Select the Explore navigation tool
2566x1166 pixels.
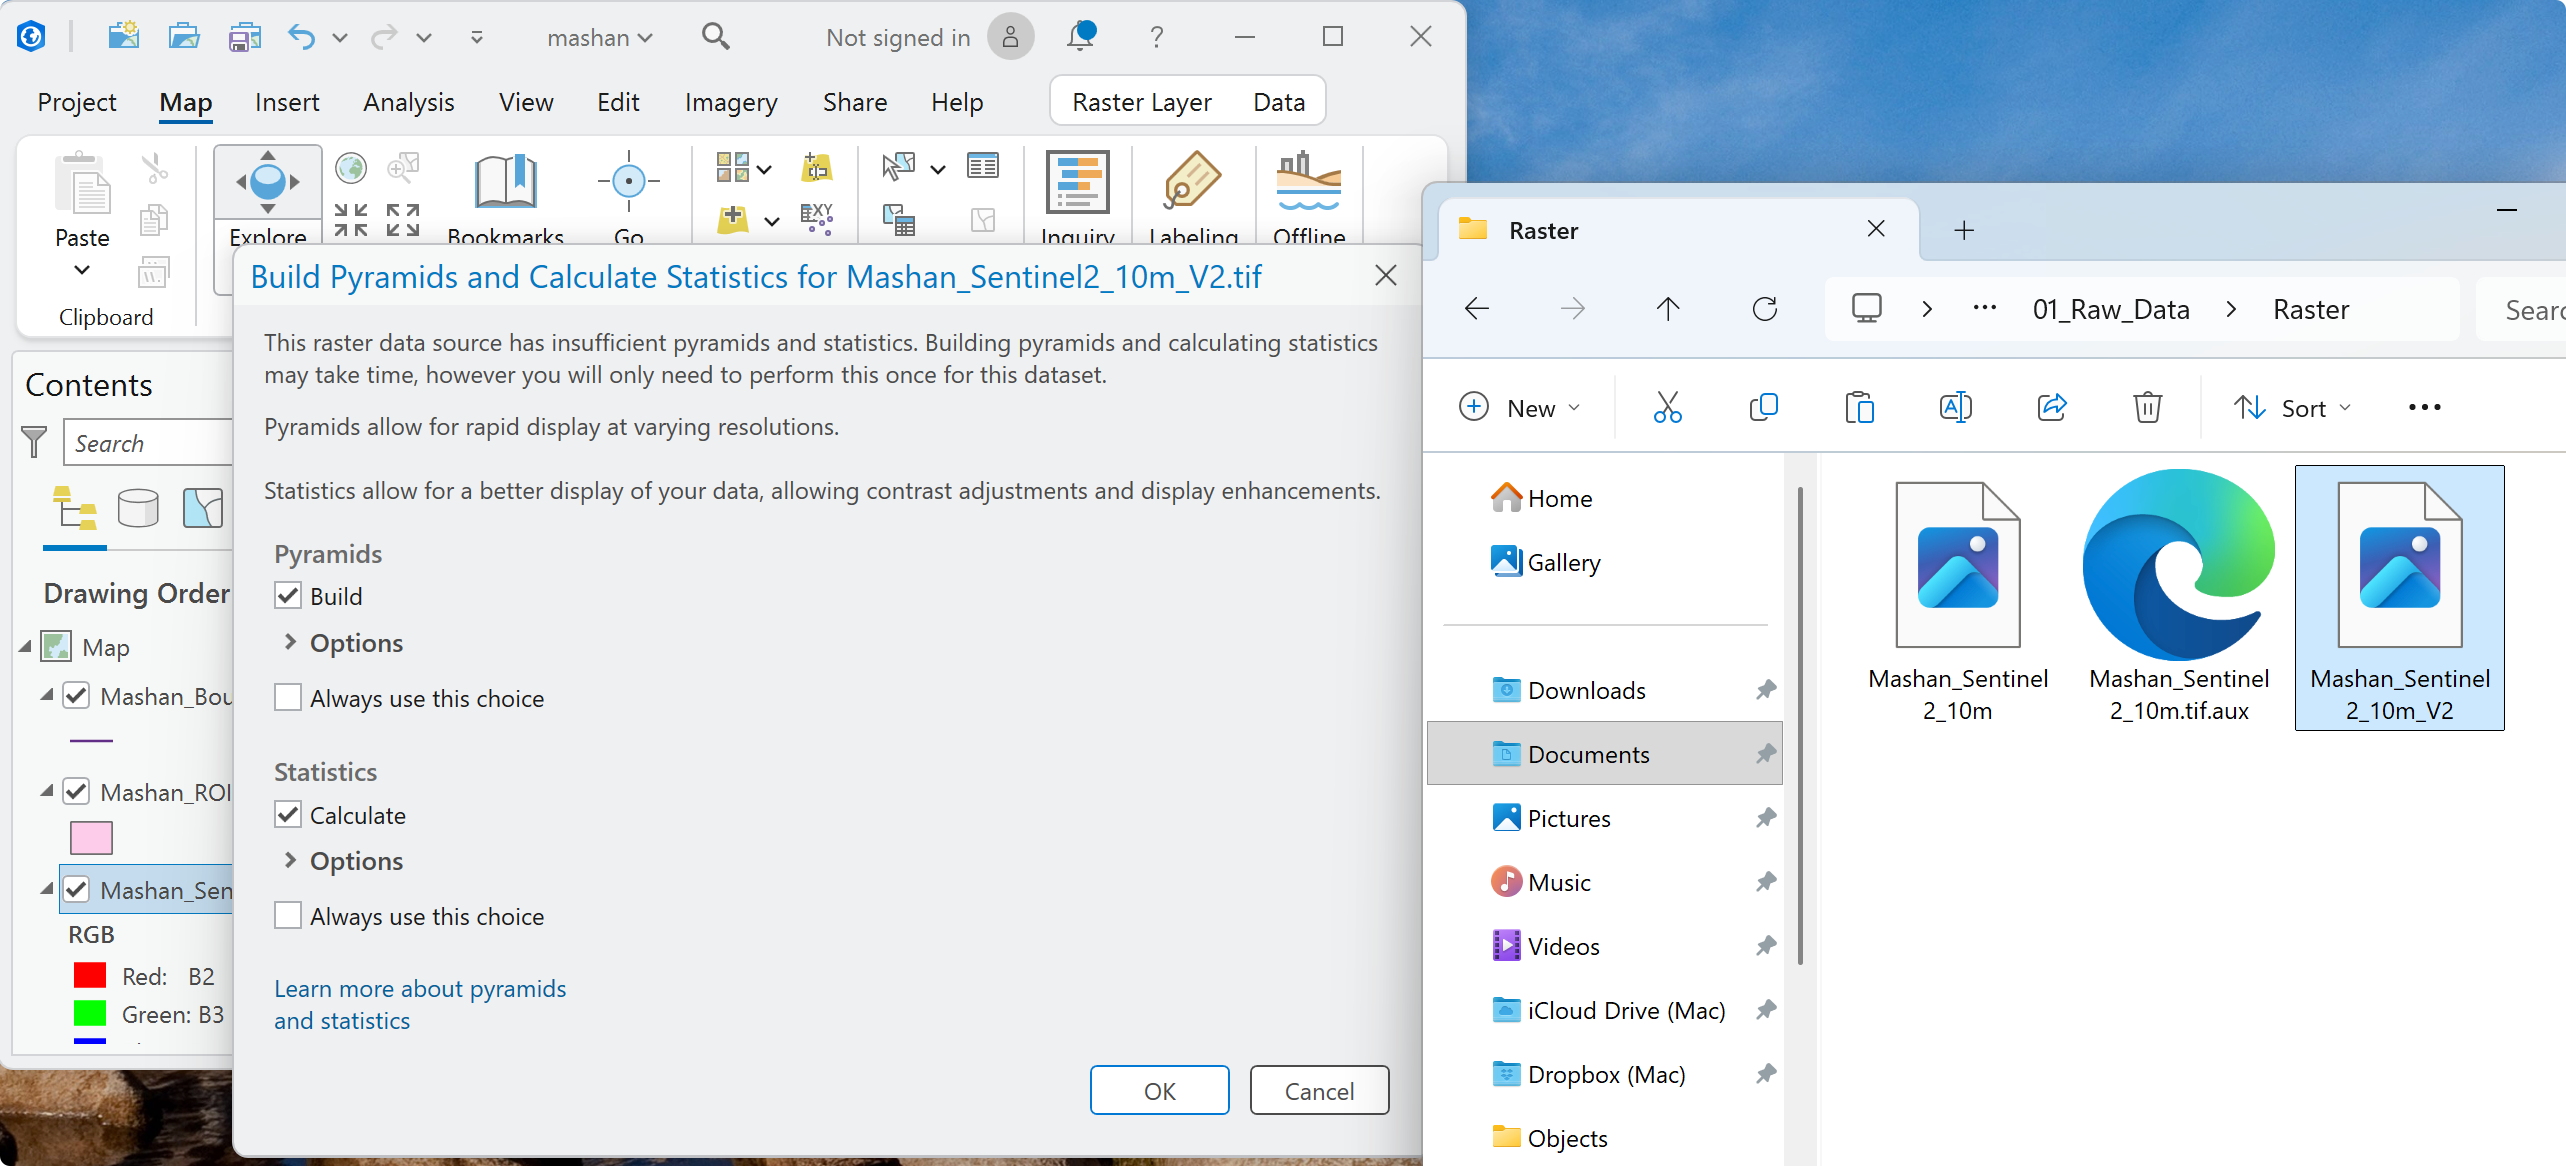[x=268, y=196]
